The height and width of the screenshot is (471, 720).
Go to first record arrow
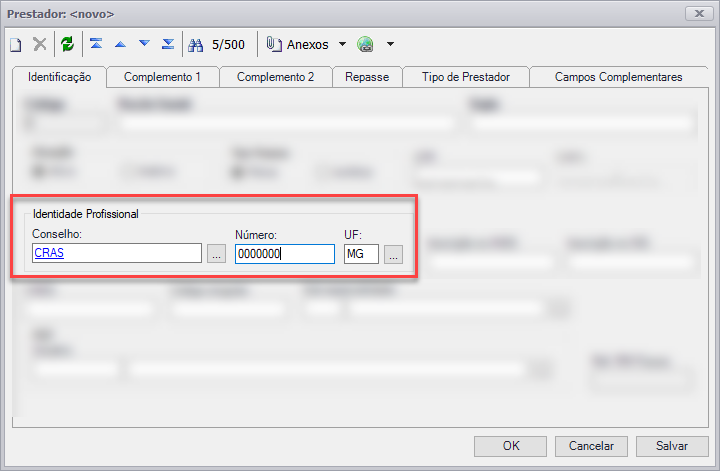(x=96, y=44)
